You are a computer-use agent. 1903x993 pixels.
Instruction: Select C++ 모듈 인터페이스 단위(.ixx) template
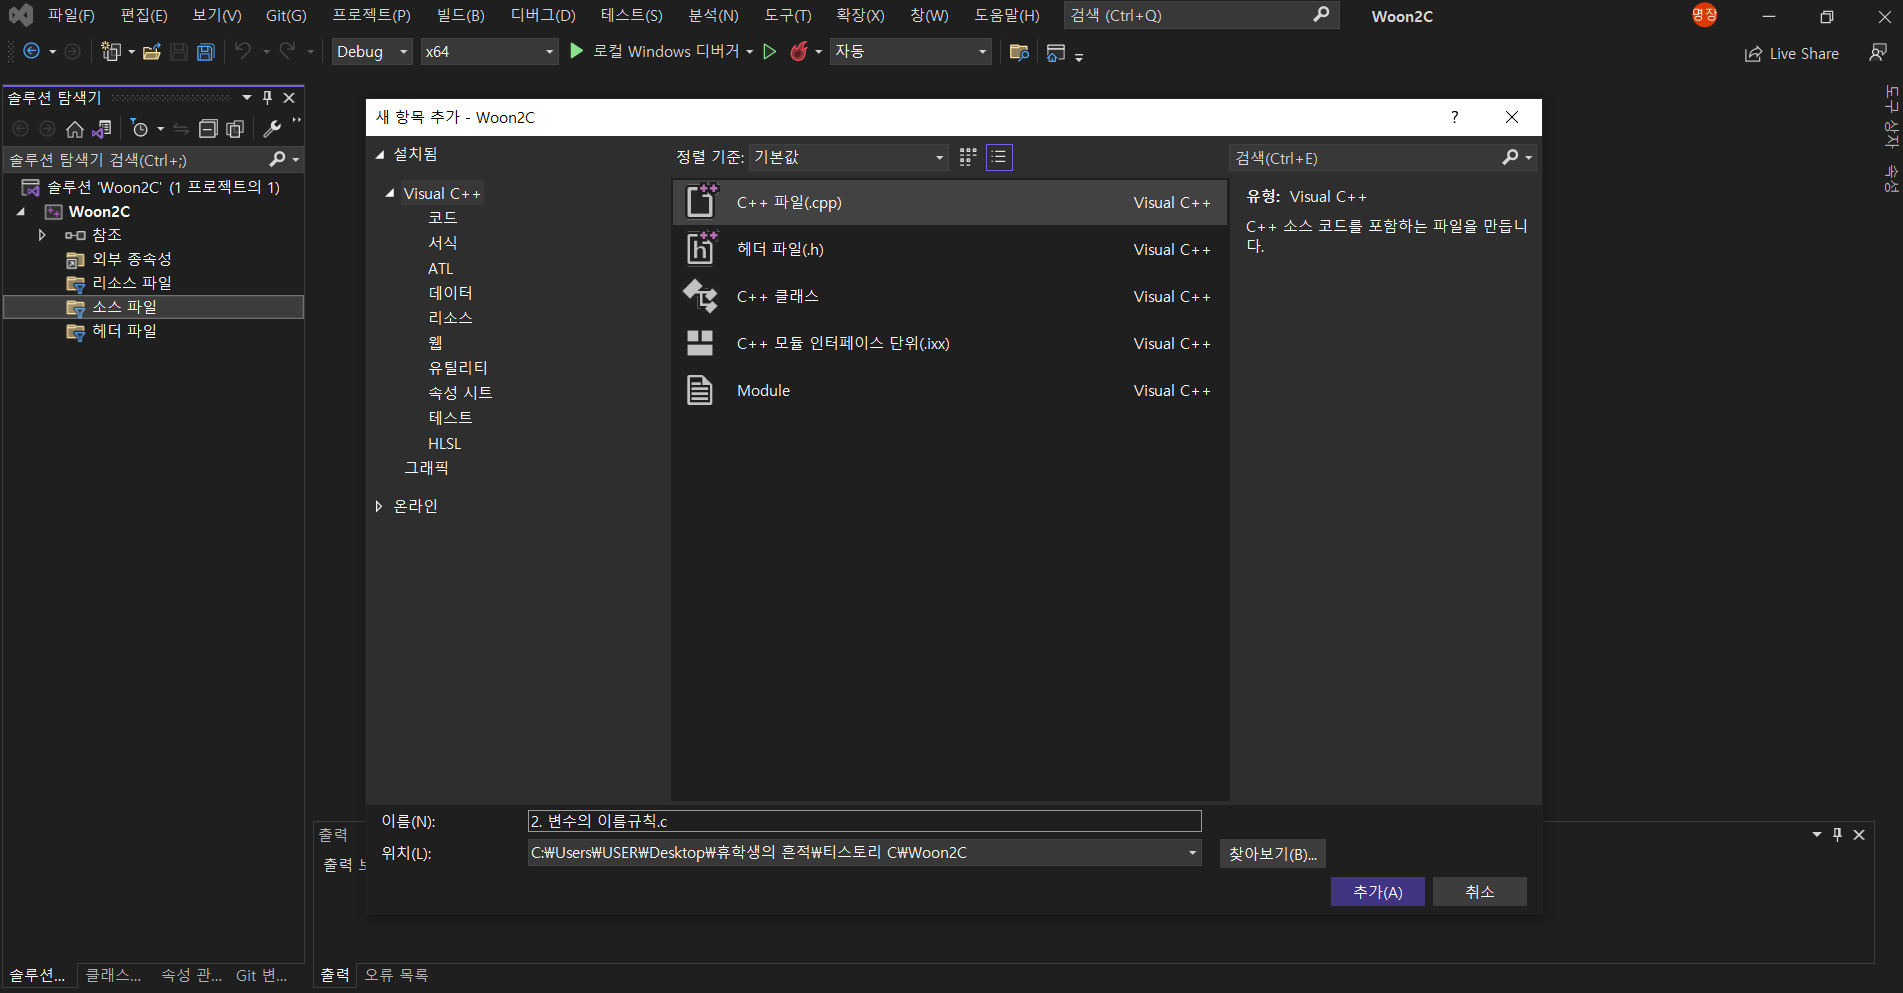949,343
